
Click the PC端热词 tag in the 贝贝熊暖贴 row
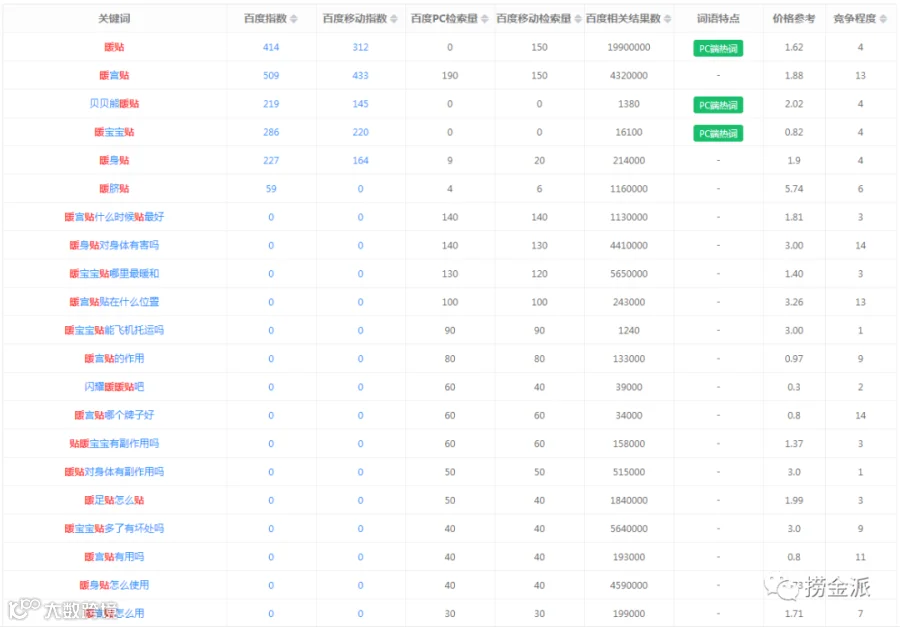tap(718, 105)
